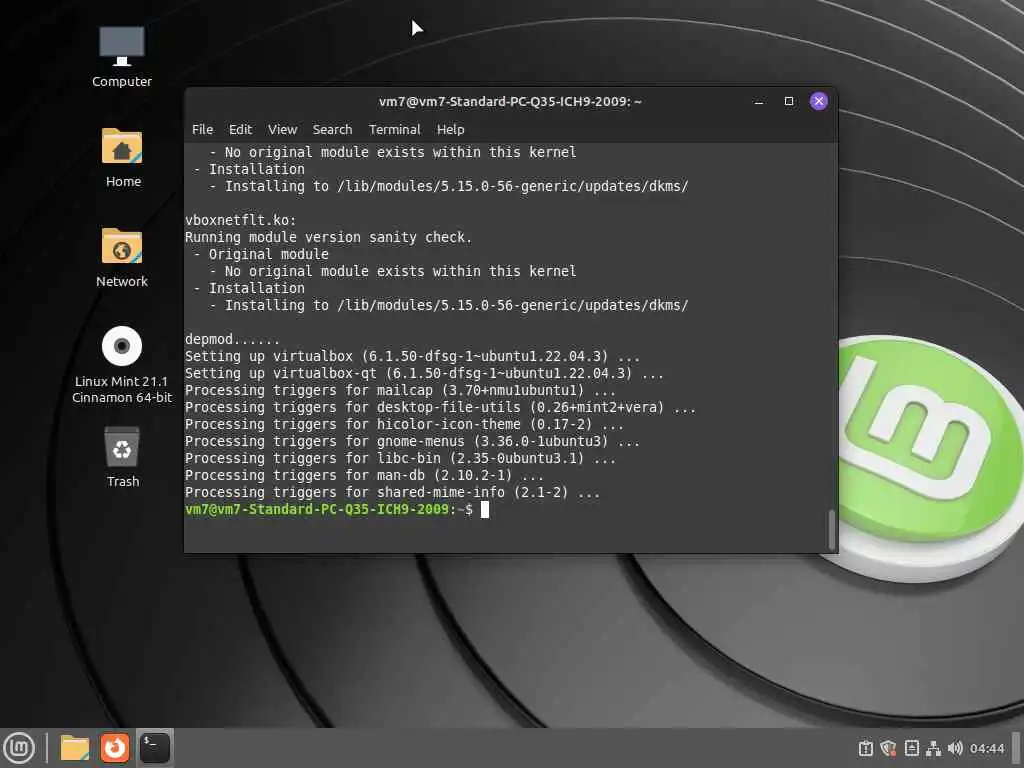Click the terminal vertical scrollbar handle

831,529
